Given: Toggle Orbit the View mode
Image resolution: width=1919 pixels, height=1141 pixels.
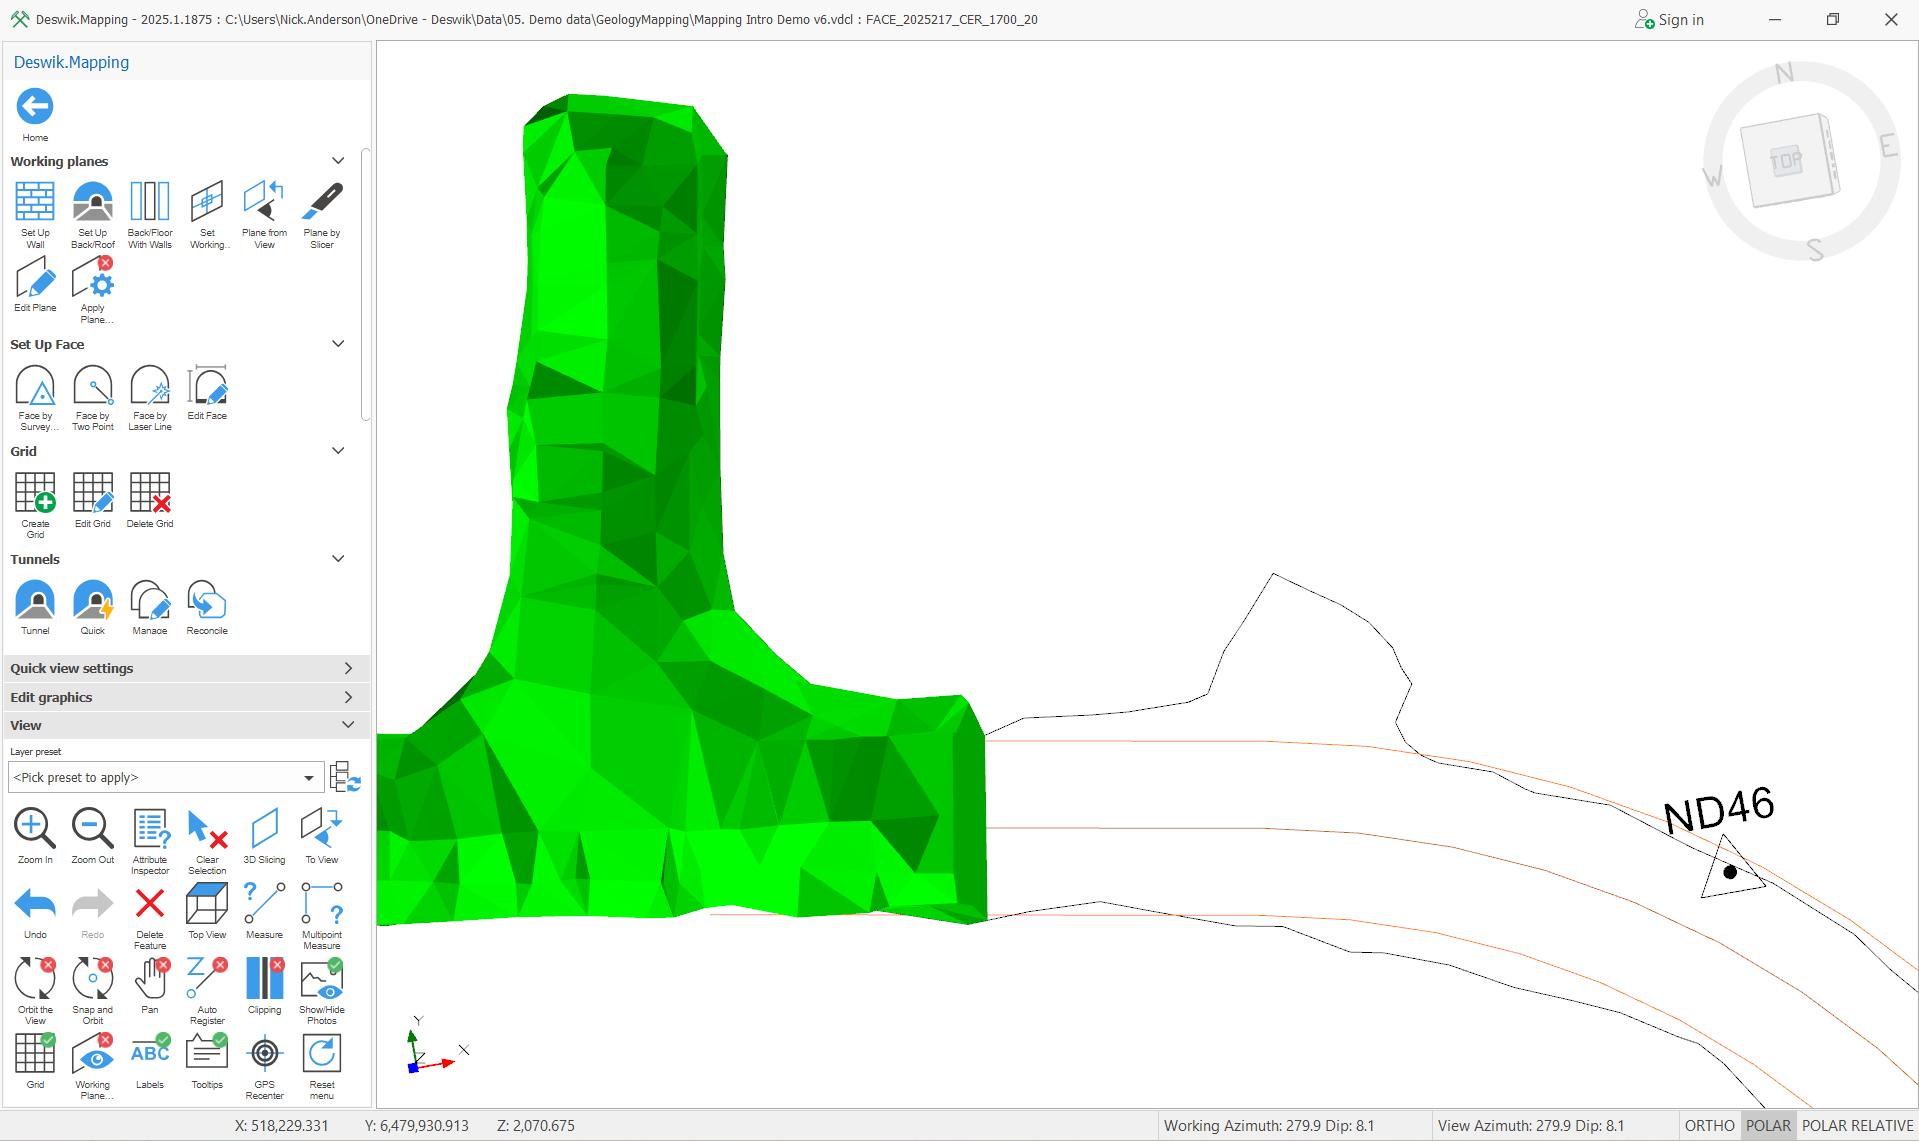Looking at the screenshot, I should point(35,991).
